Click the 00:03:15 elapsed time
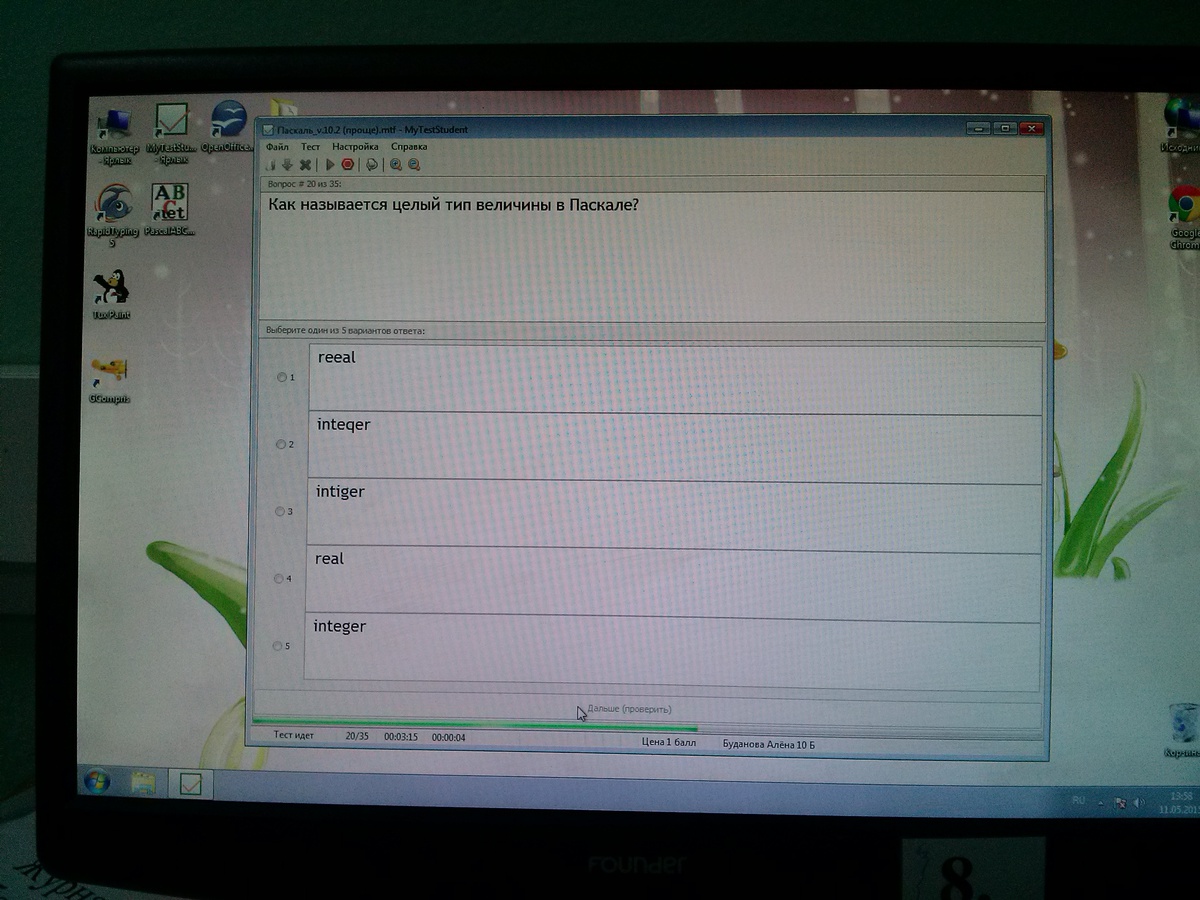 tap(401, 737)
